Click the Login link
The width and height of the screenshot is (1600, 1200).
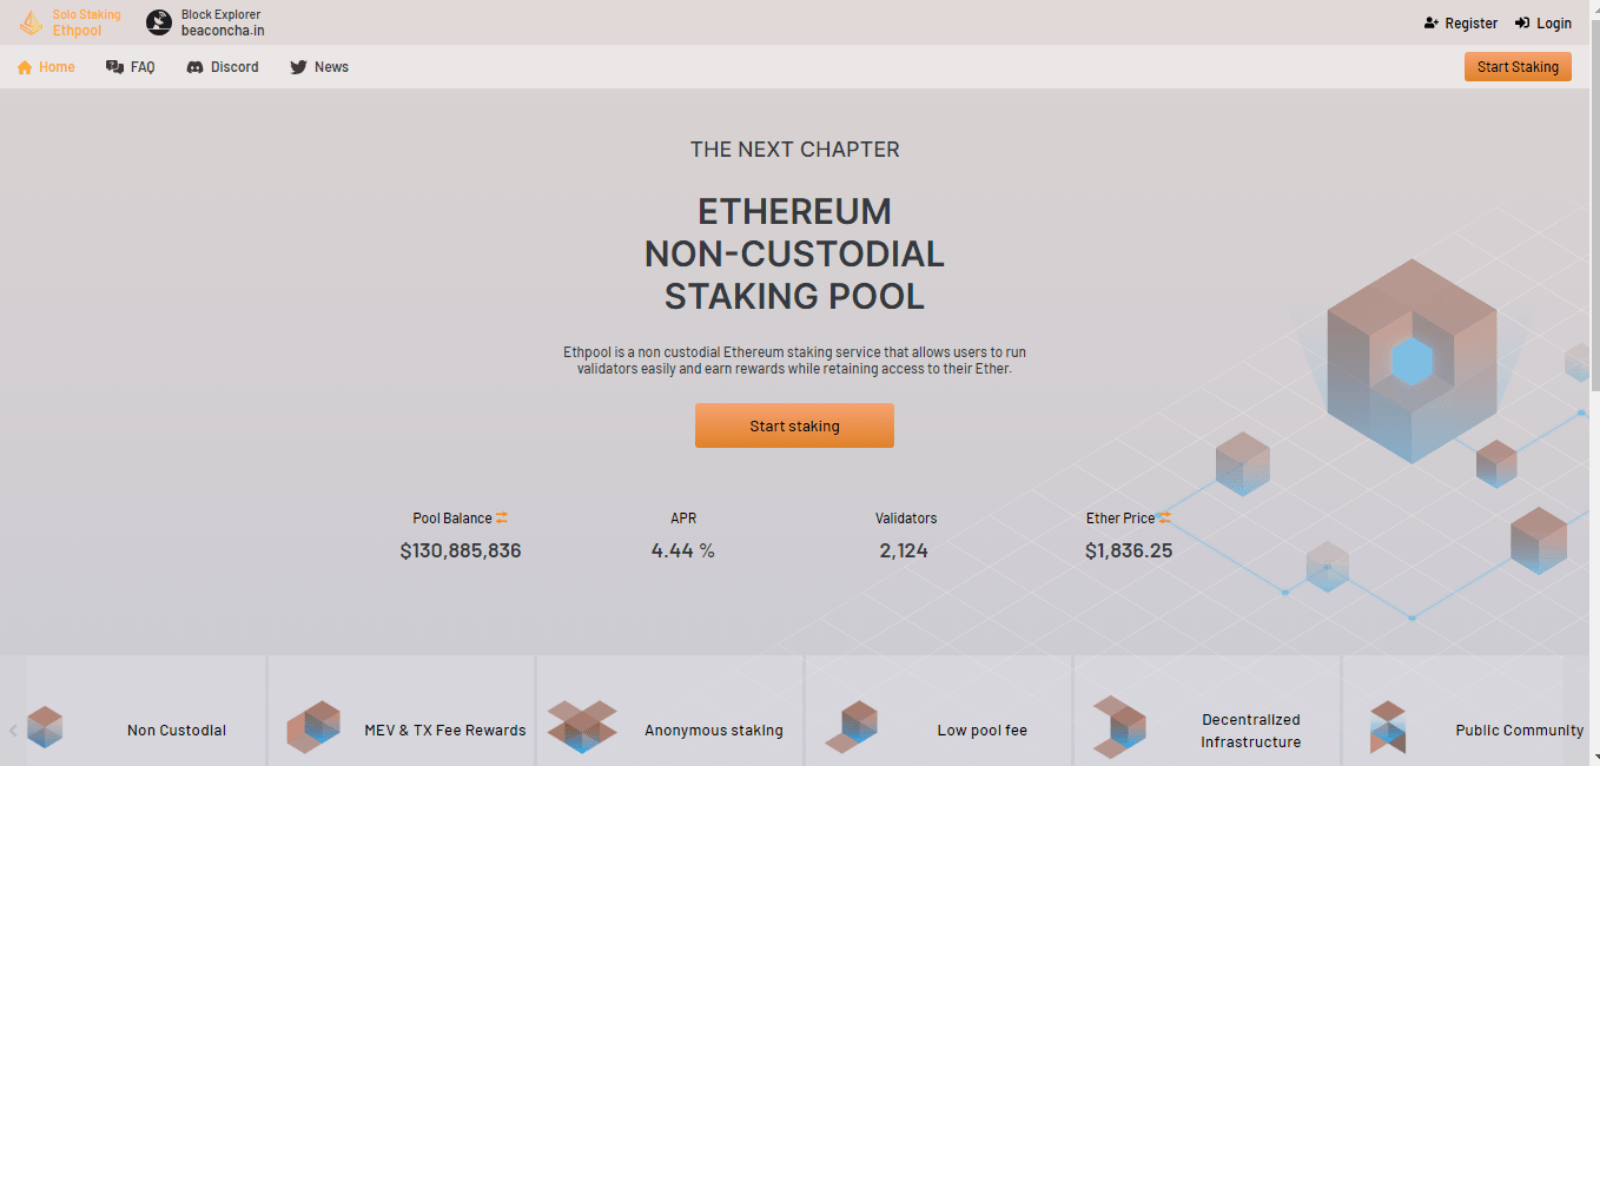(1543, 23)
